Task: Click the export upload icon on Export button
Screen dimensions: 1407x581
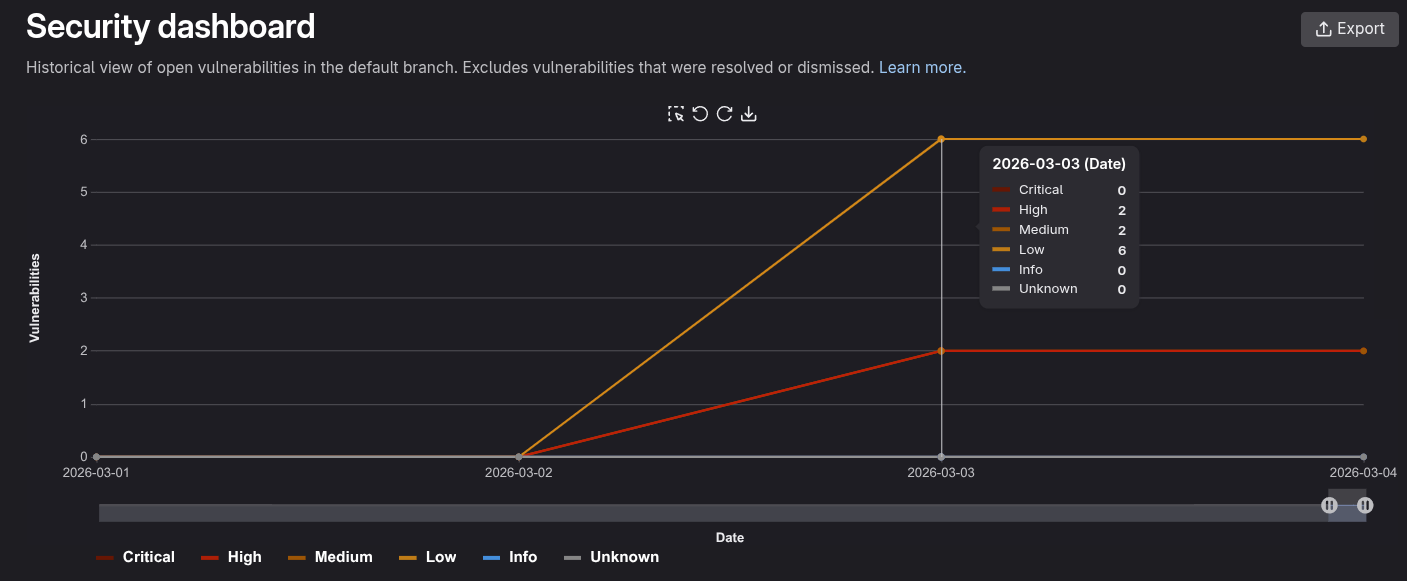Action: coord(1323,28)
